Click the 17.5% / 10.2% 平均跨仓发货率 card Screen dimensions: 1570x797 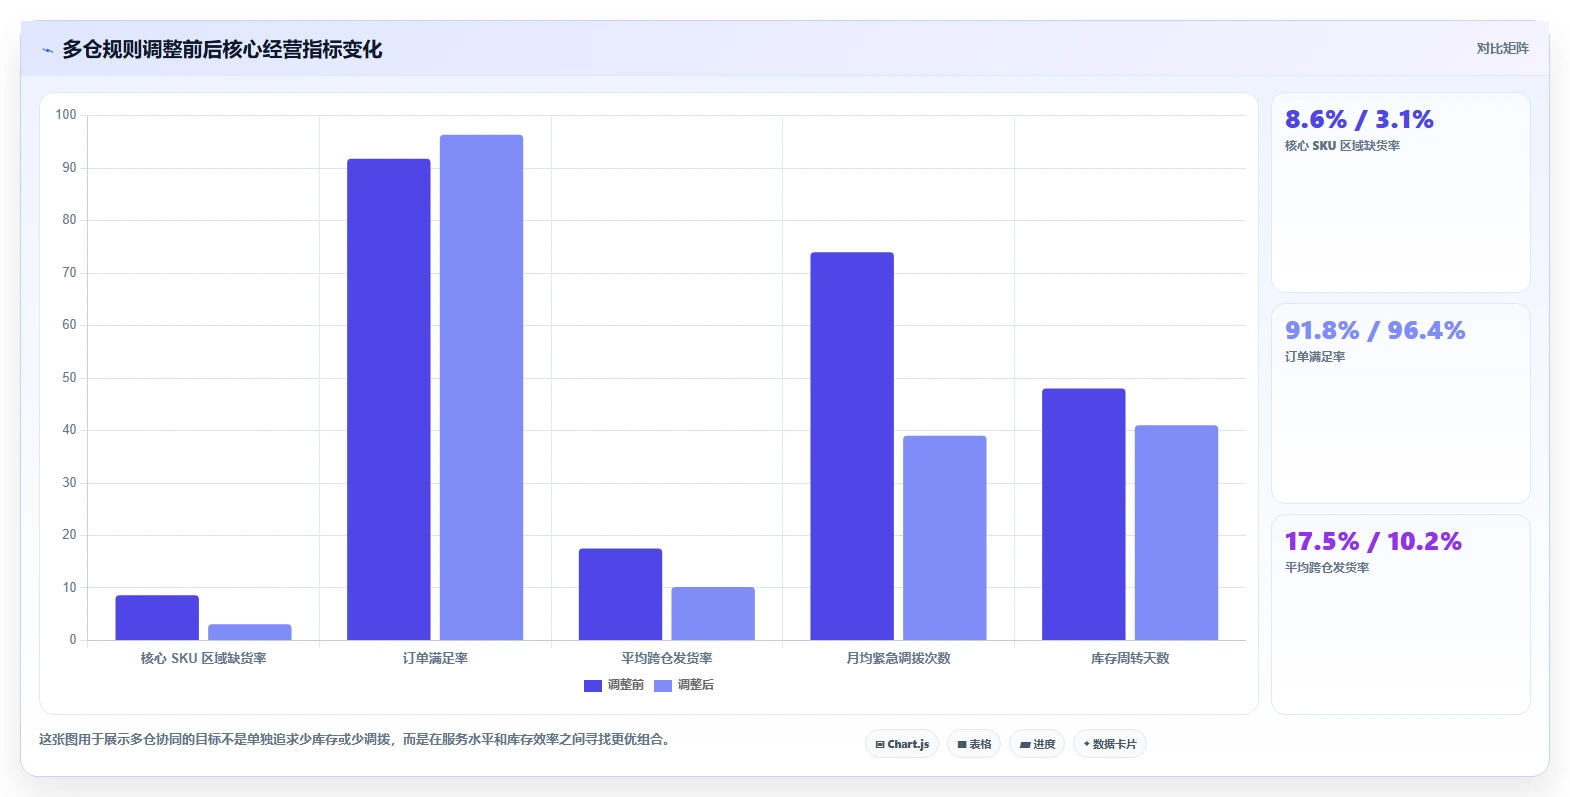click(x=1400, y=615)
